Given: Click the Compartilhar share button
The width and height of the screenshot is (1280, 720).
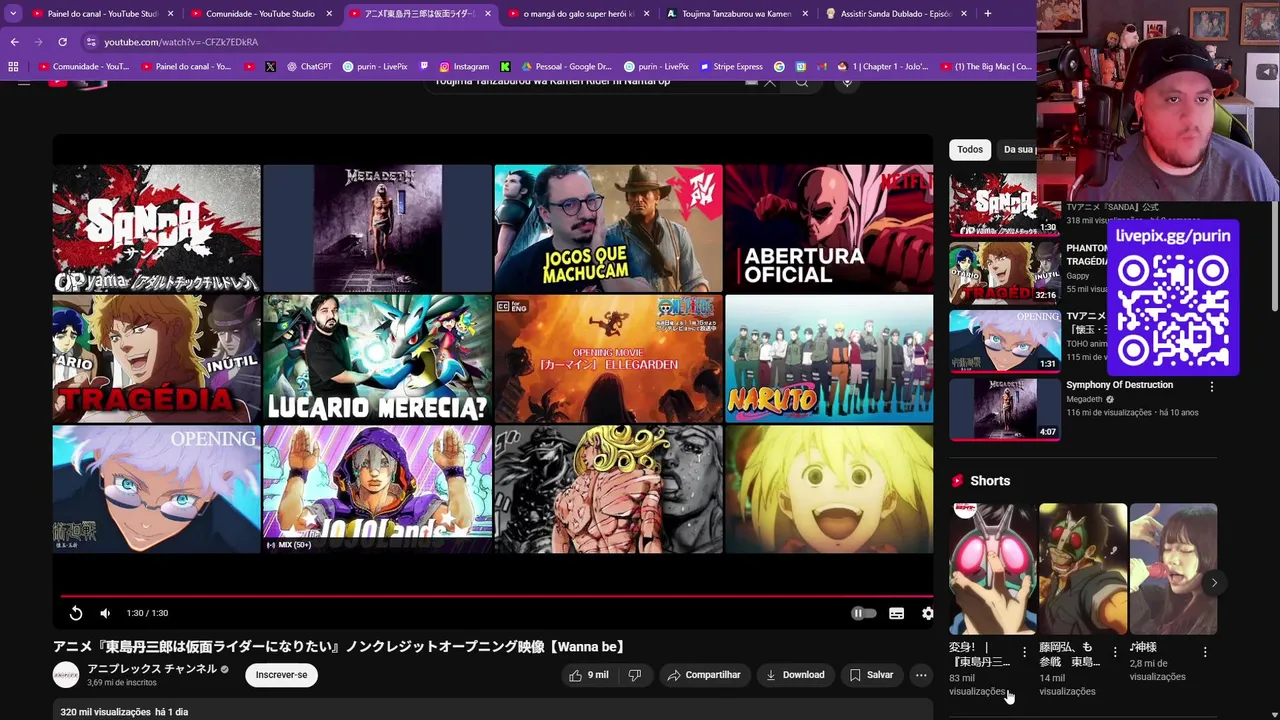Looking at the screenshot, I should pyautogui.click(x=704, y=675).
